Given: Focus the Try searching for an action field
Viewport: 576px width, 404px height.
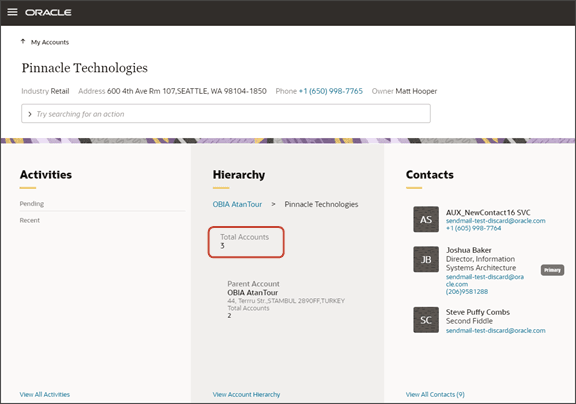Looking at the screenshot, I should pos(226,114).
